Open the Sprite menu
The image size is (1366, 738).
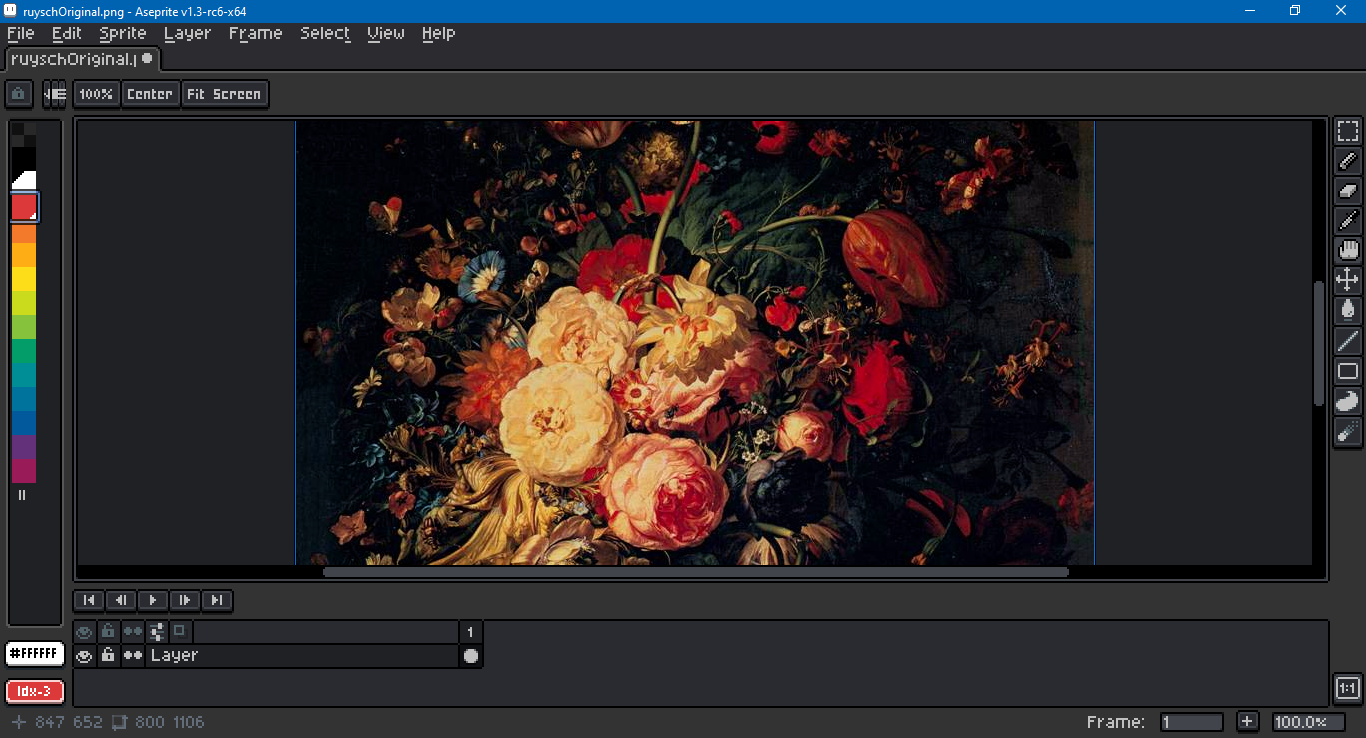123,33
